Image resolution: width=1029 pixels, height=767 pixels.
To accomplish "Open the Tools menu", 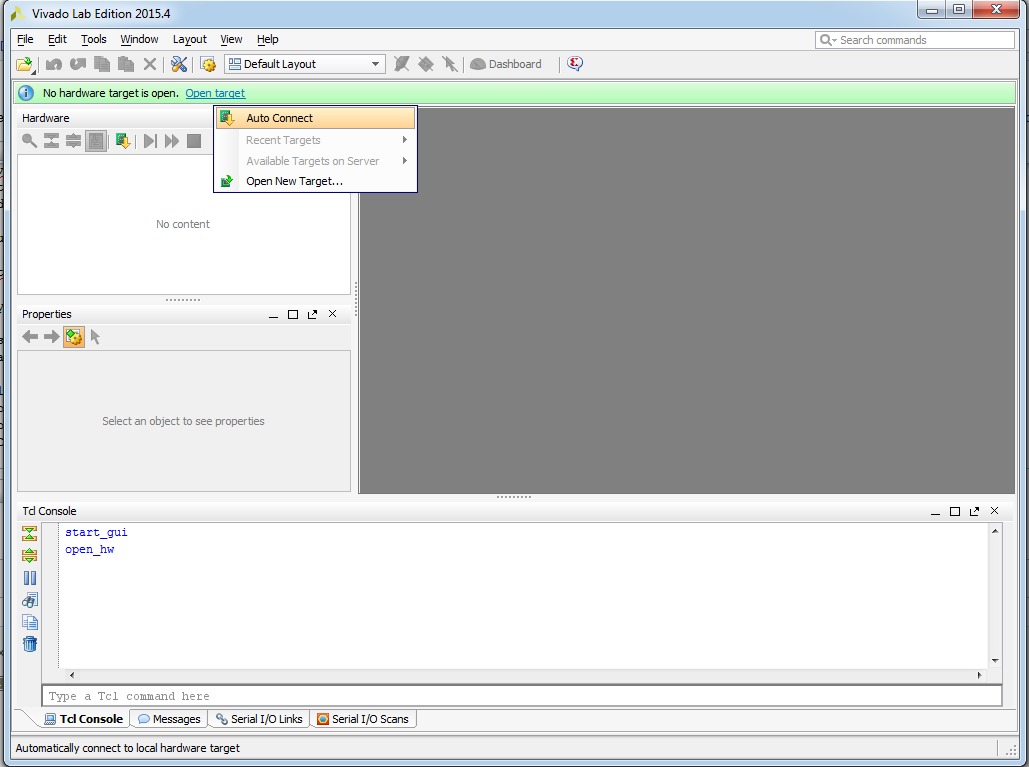I will pos(94,39).
